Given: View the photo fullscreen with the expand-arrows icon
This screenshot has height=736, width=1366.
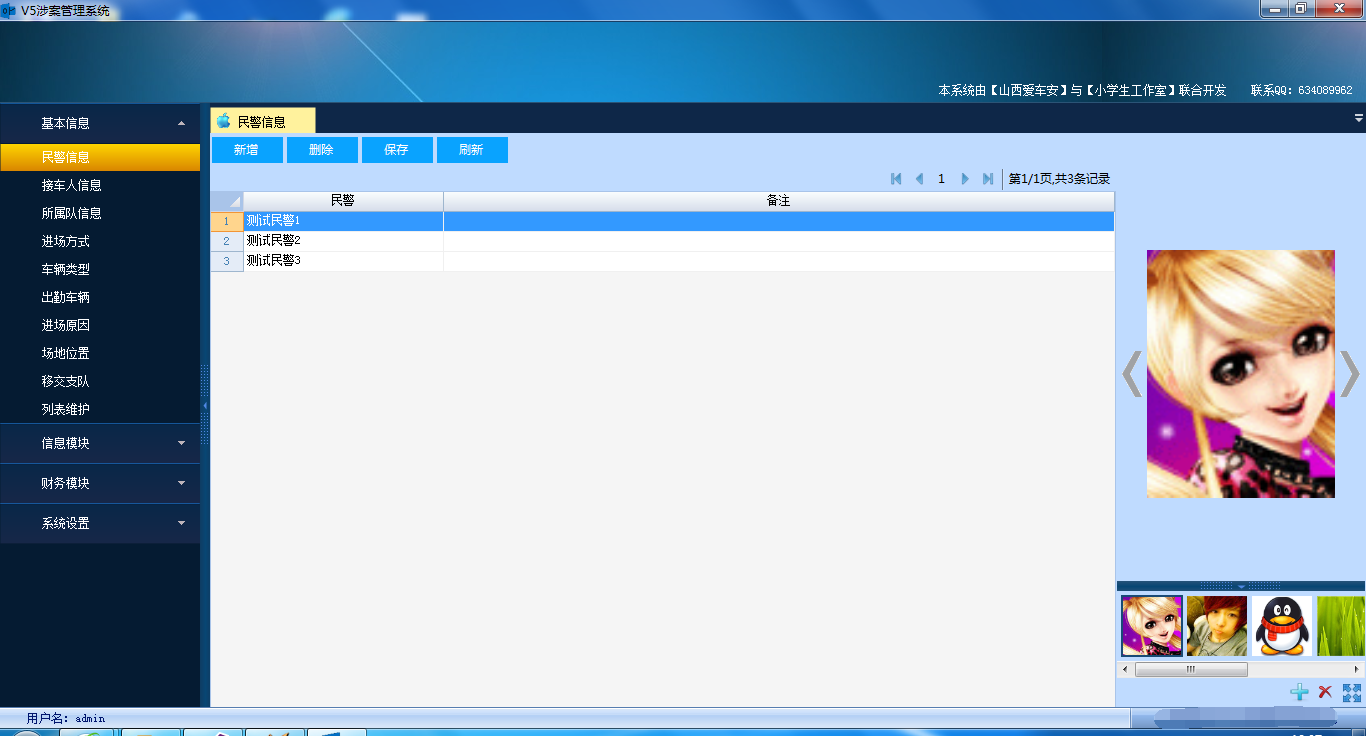Looking at the screenshot, I should (x=1352, y=692).
